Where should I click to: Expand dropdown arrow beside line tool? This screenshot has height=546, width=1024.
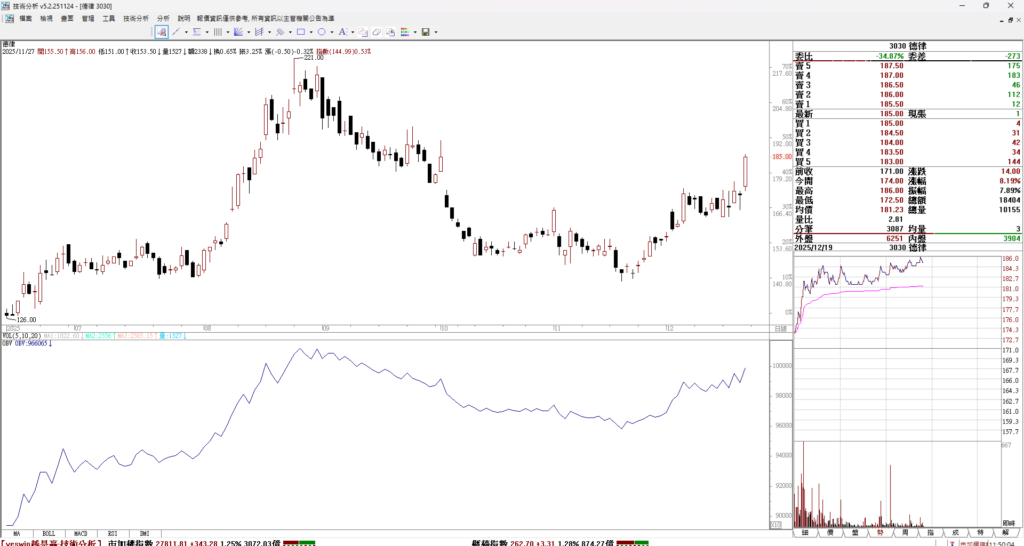click(186, 32)
